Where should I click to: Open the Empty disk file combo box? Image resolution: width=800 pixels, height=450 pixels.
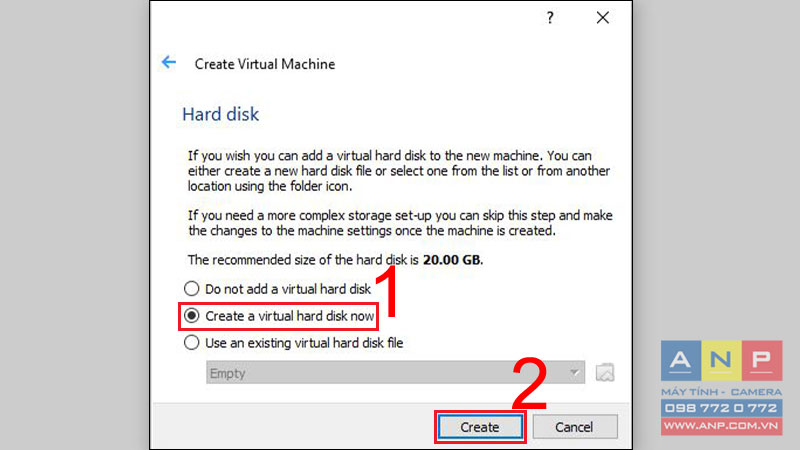click(395, 372)
